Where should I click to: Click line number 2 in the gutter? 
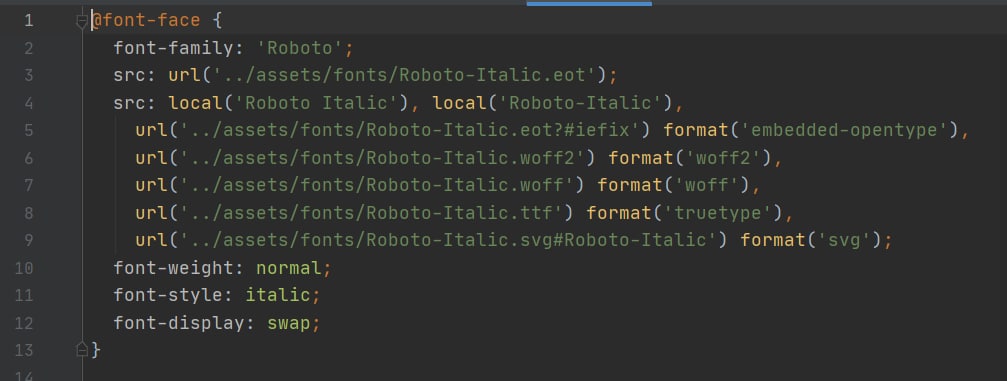[x=29, y=48]
